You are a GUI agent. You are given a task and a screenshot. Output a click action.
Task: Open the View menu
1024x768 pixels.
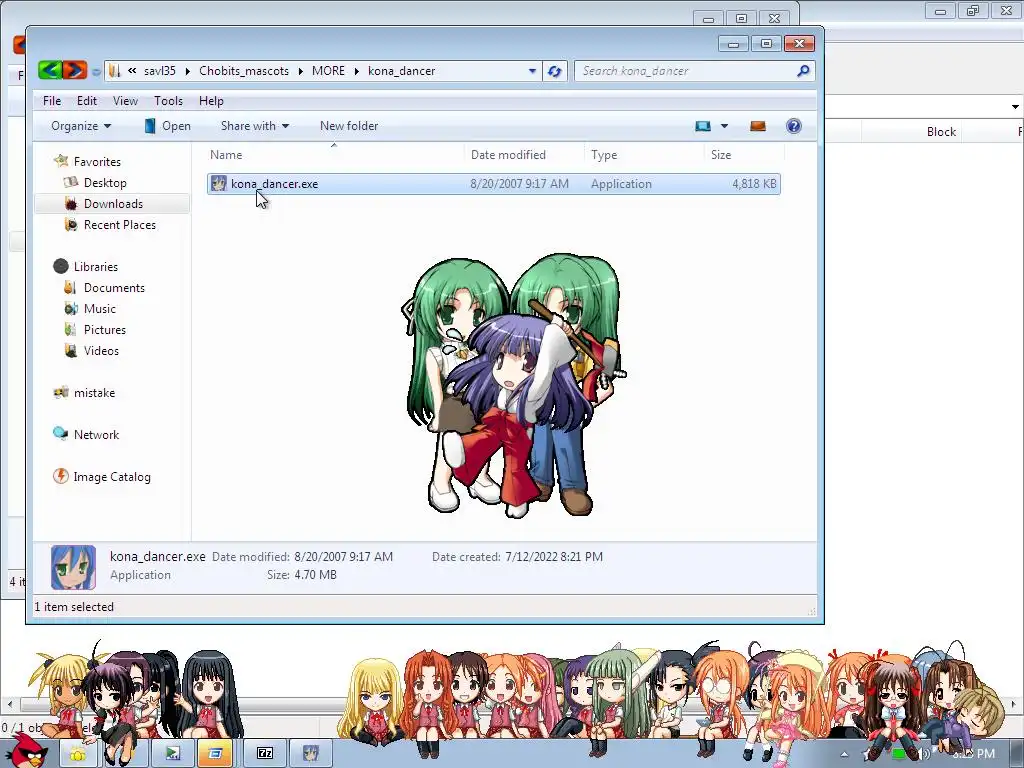[125, 101]
